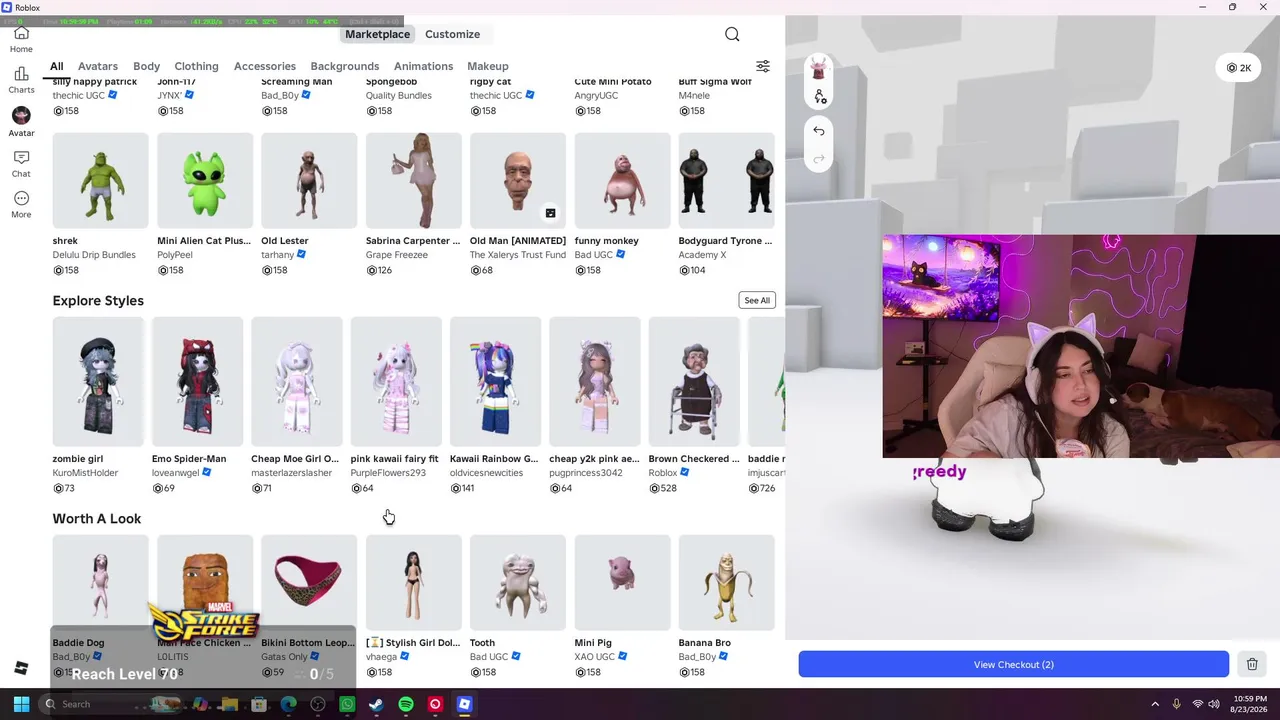
Task: Open the Body category tab
Action: (146, 66)
